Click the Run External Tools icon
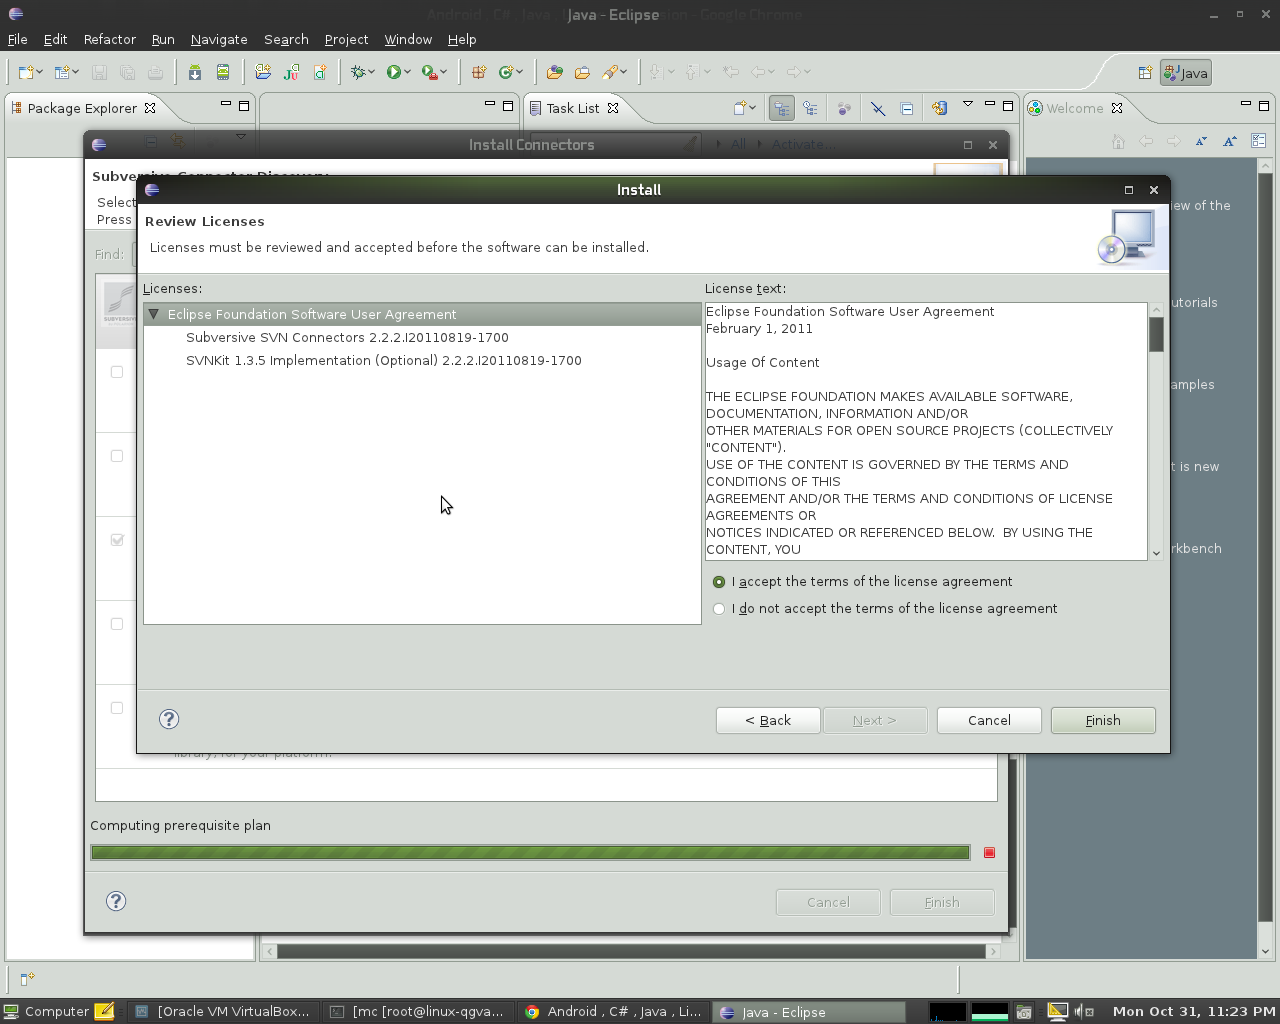Viewport: 1280px width, 1024px height. [x=429, y=72]
